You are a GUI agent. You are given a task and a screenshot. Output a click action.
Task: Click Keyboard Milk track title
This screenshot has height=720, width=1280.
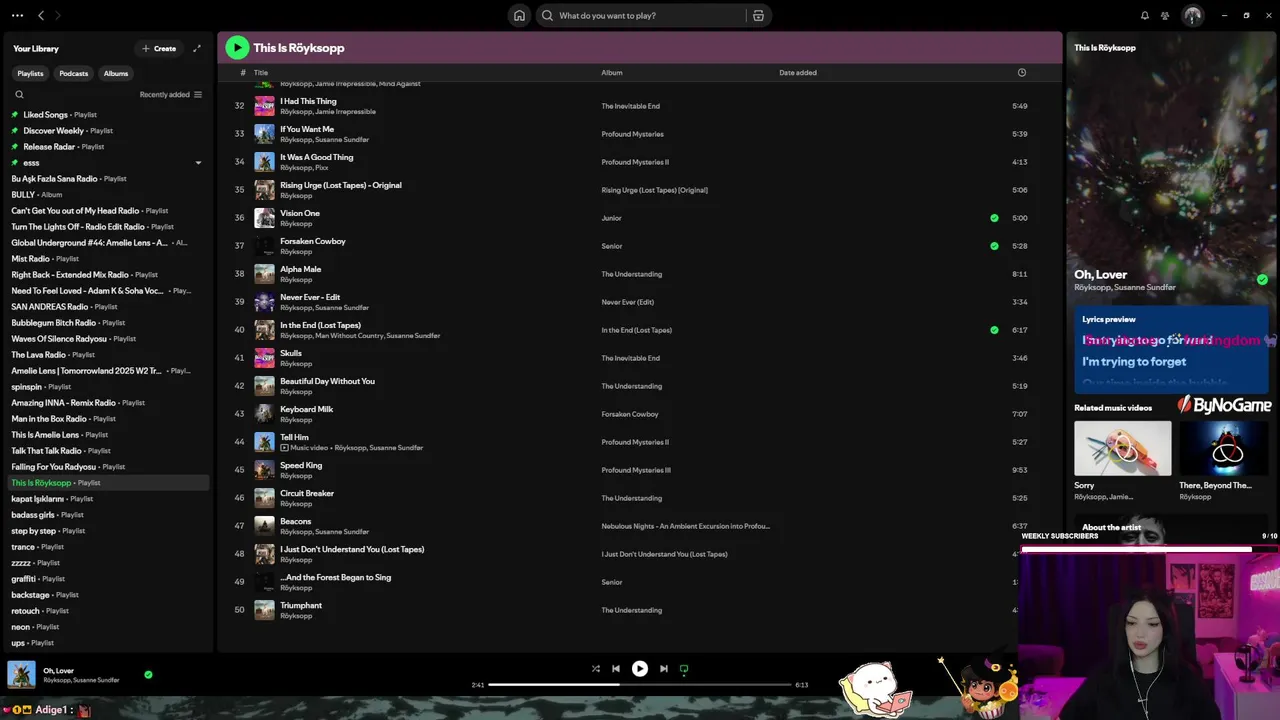[x=307, y=409]
